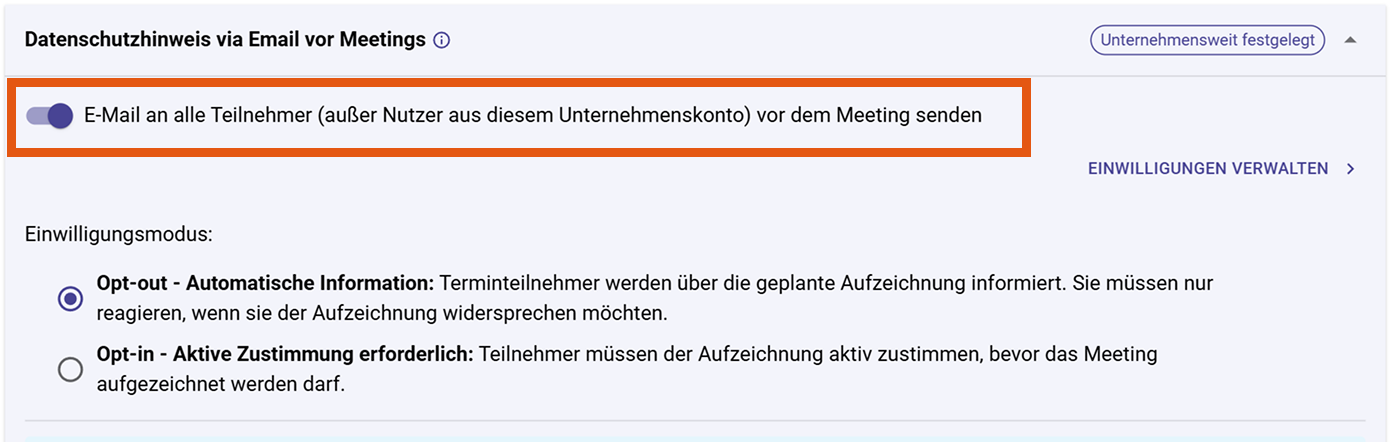Click the 'Einwilligungsmodus:' label

[x=119, y=235]
